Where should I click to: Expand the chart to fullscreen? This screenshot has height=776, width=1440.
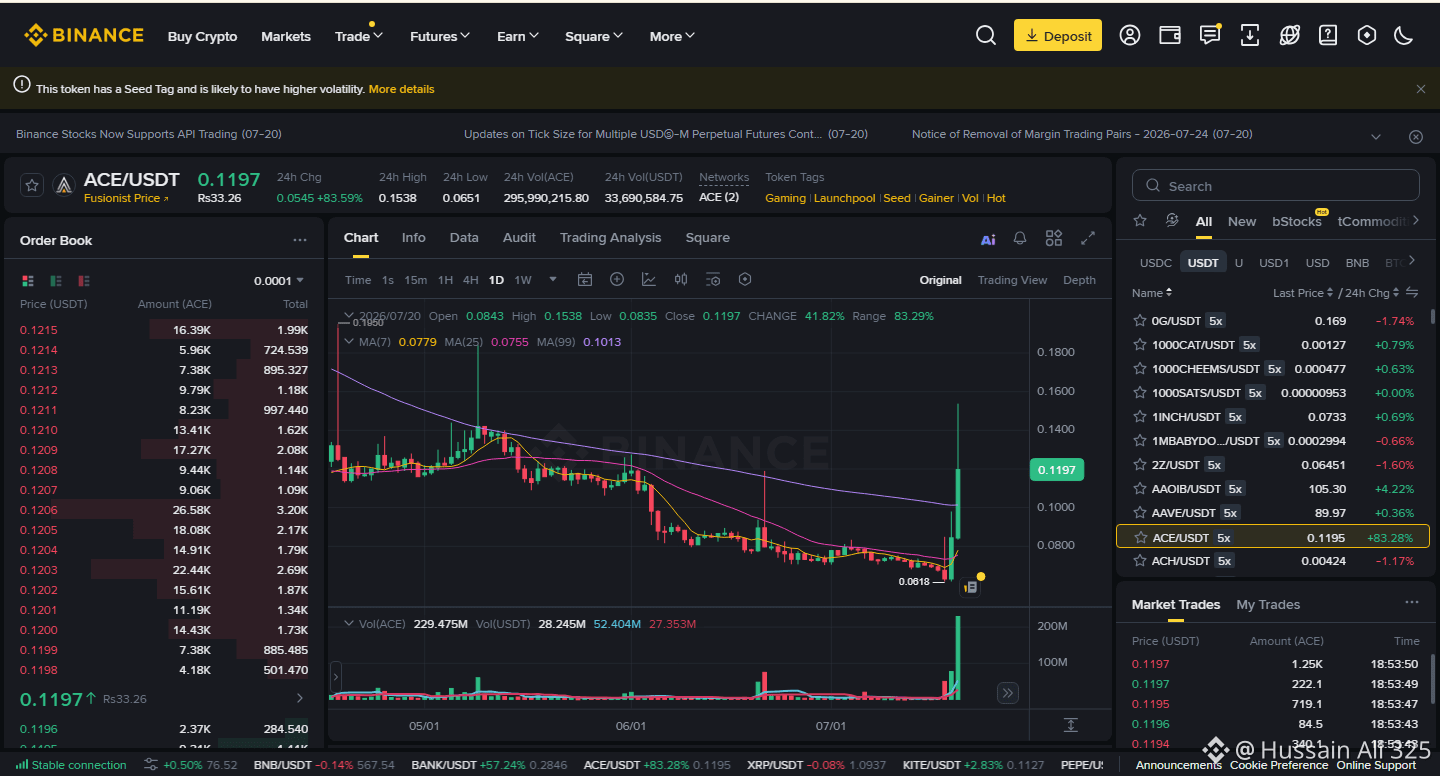tap(1088, 238)
